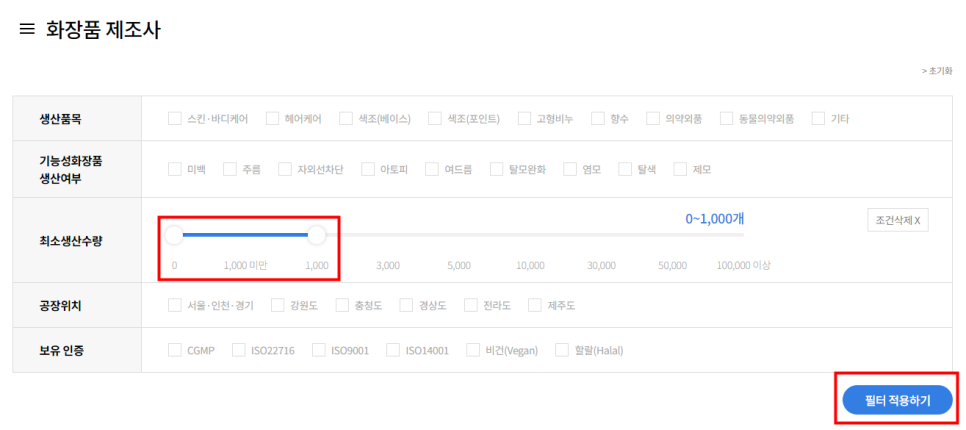Toggle the 자외선차단 checkbox

(285, 169)
